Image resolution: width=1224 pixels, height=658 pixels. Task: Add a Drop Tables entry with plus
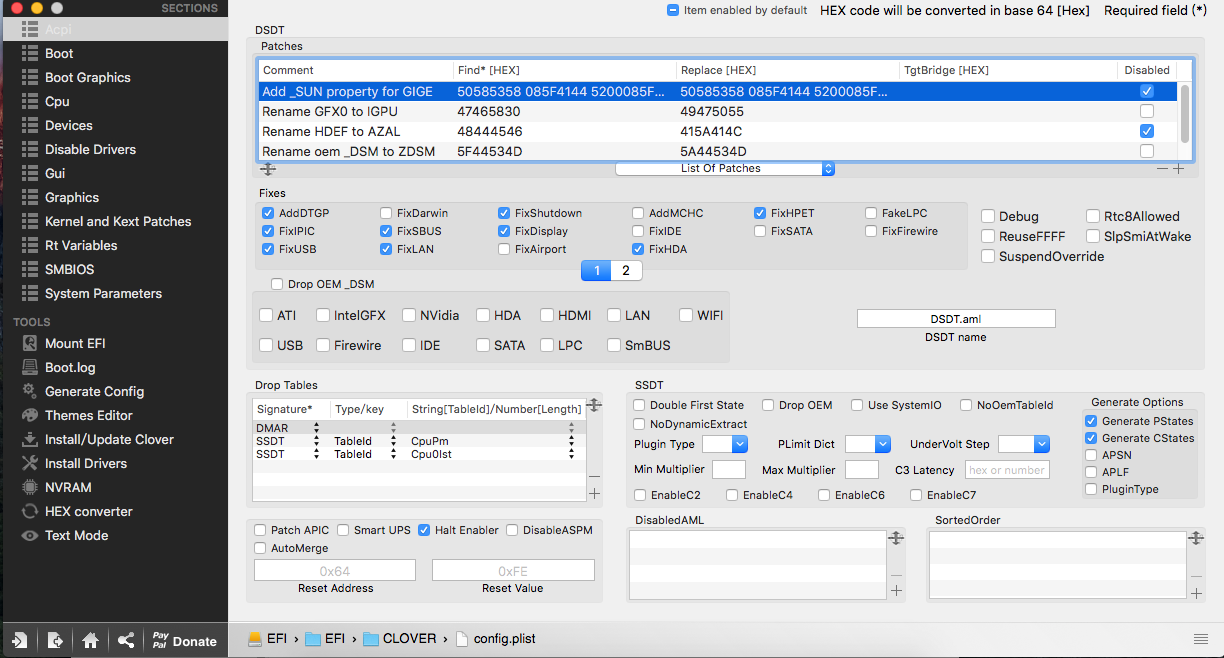tap(594, 493)
